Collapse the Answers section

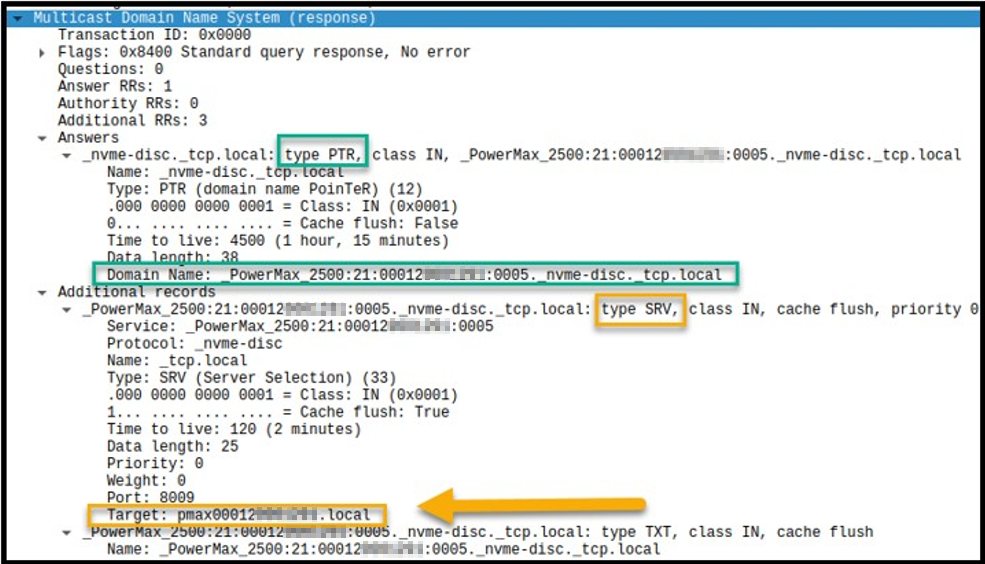[41, 138]
